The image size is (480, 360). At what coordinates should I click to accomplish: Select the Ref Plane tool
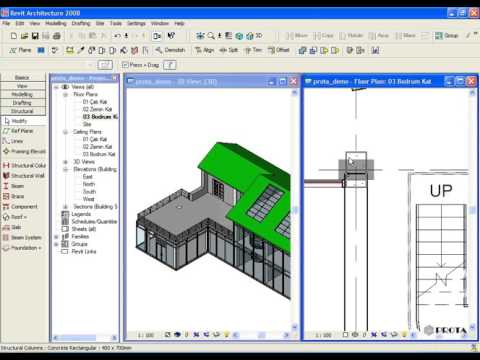coord(19,131)
